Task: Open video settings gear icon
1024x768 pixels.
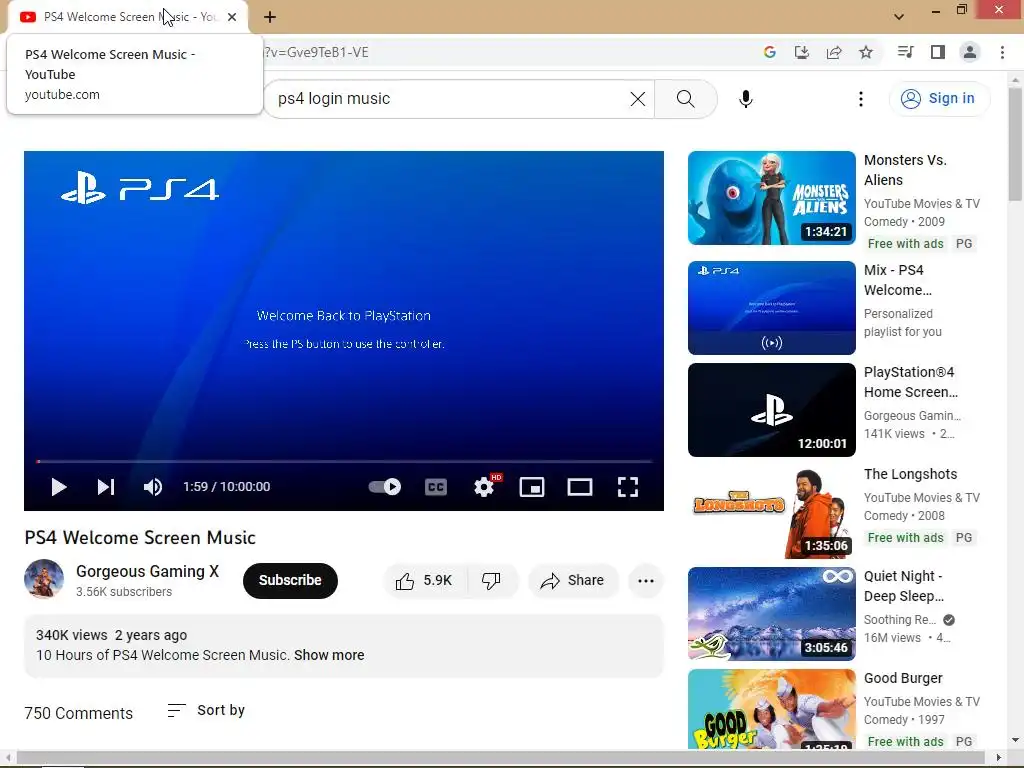Action: coord(484,487)
